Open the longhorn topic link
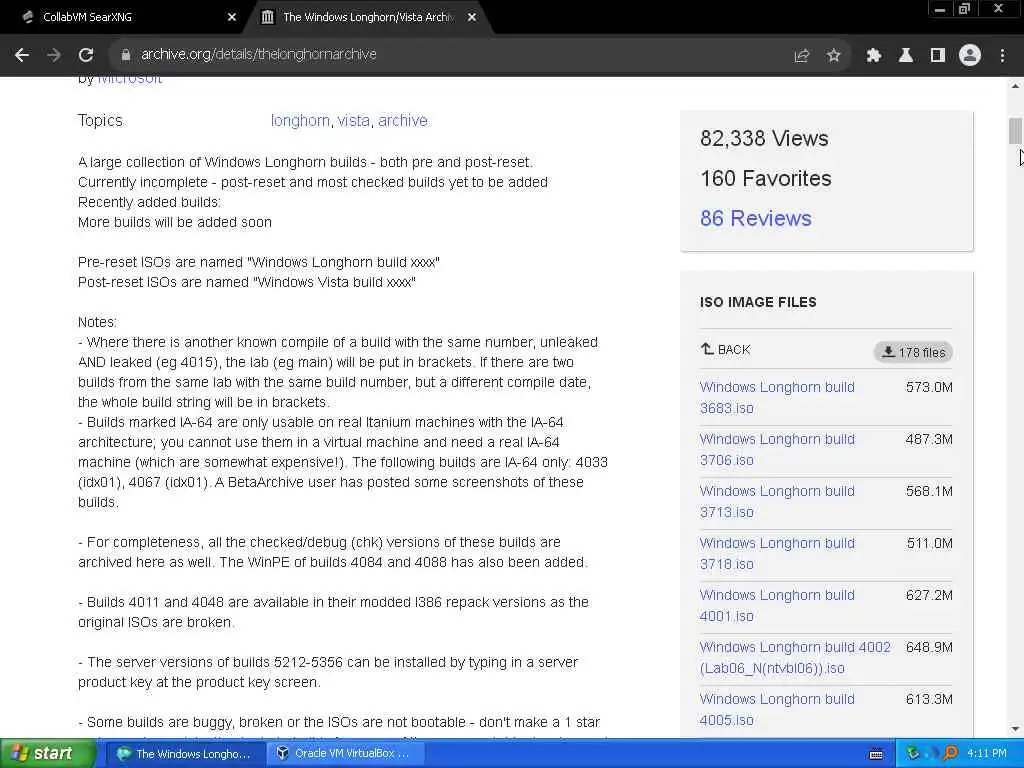The width and height of the screenshot is (1024, 768). [300, 121]
